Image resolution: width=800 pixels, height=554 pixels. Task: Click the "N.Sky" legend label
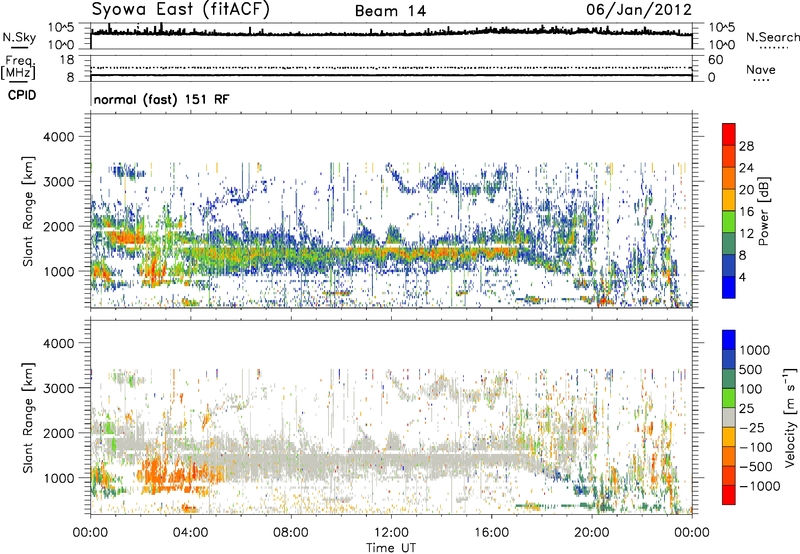pyautogui.click(x=19, y=37)
